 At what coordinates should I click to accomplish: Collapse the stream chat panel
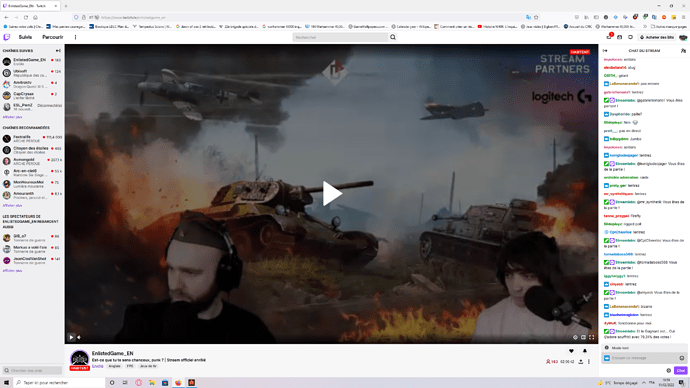click(x=606, y=51)
